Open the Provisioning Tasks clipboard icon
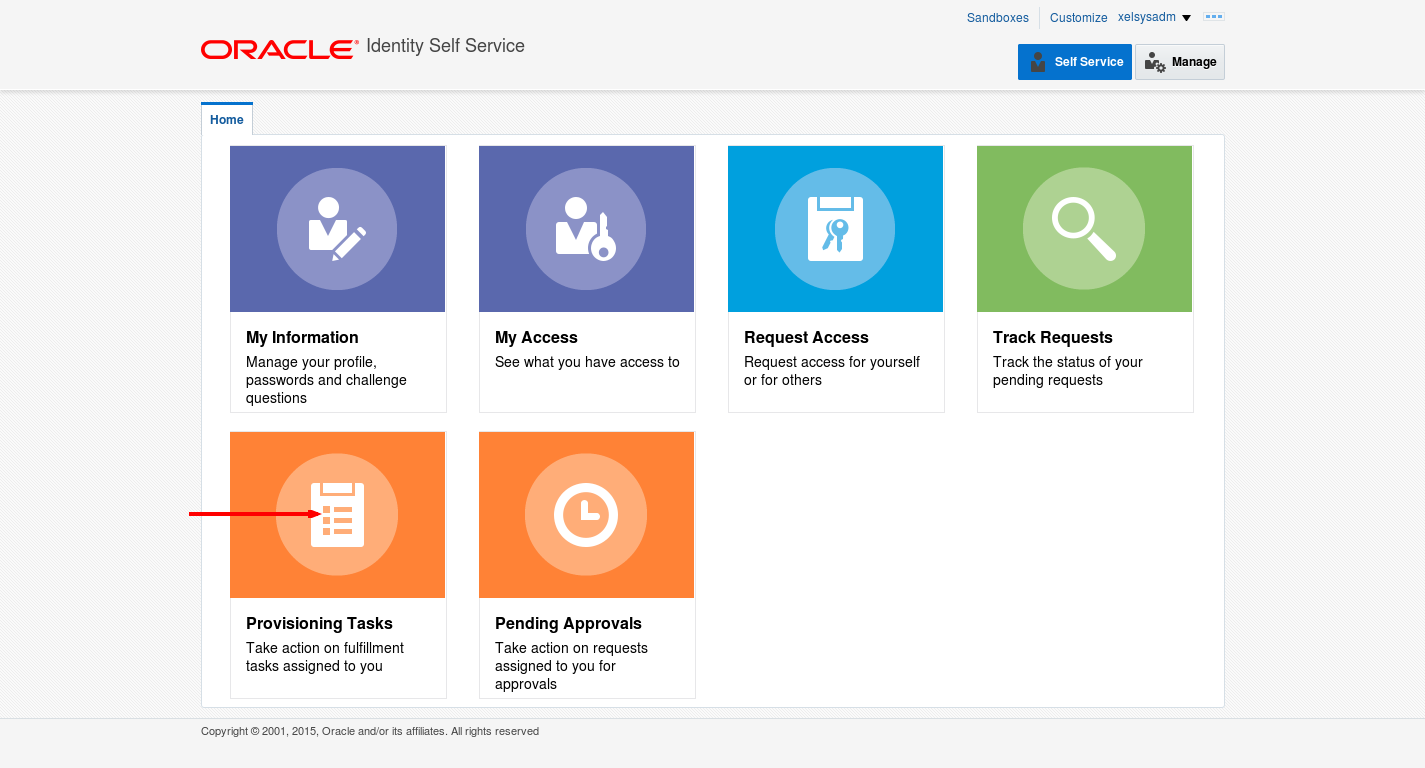Screen dimensions: 1425x768 click(x=337, y=514)
